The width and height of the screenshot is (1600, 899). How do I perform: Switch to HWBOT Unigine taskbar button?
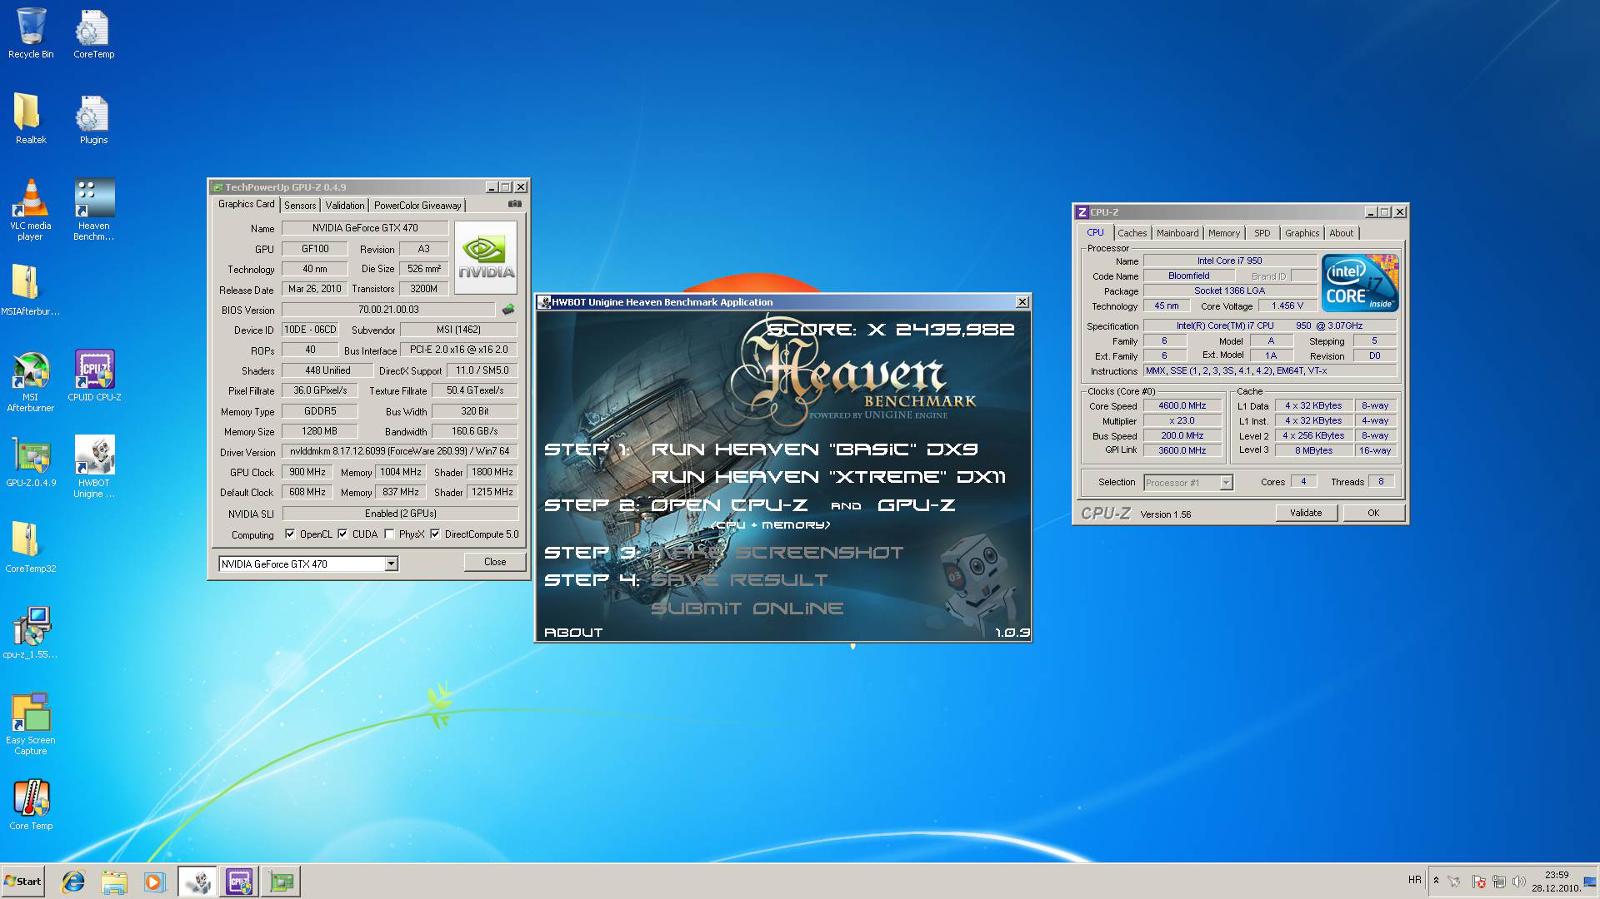(x=198, y=881)
